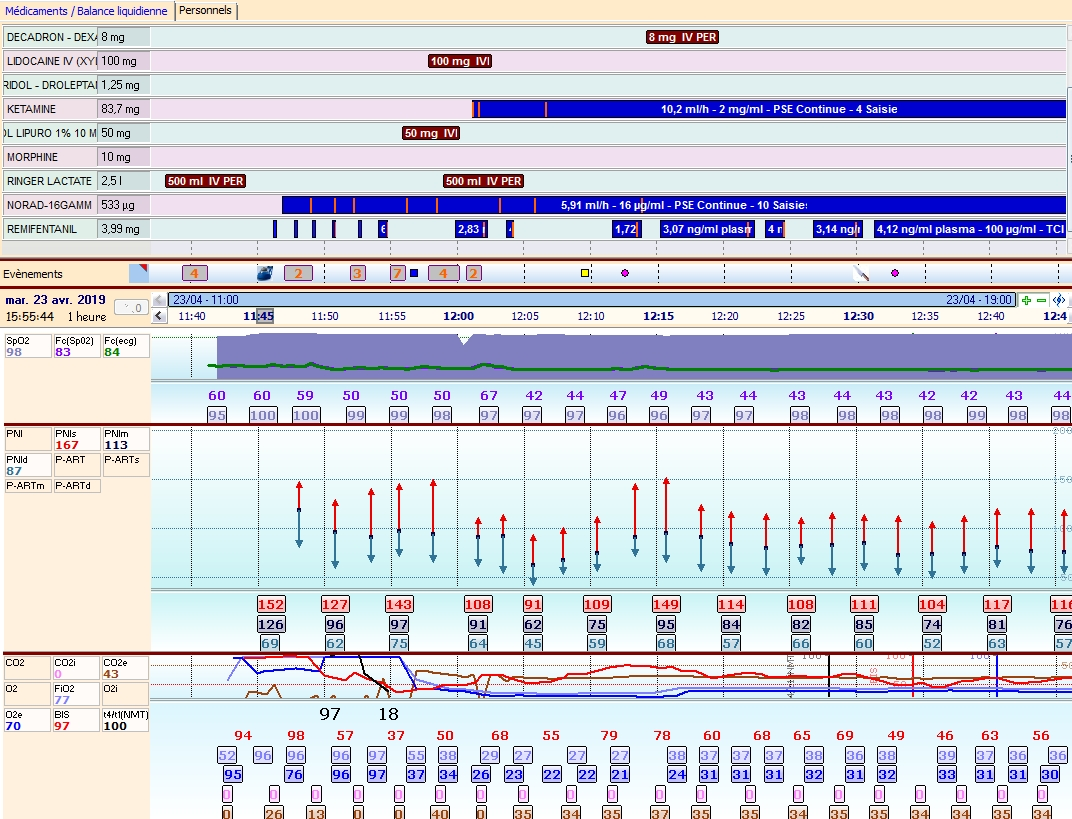Click the heart rate value 67

(489, 395)
